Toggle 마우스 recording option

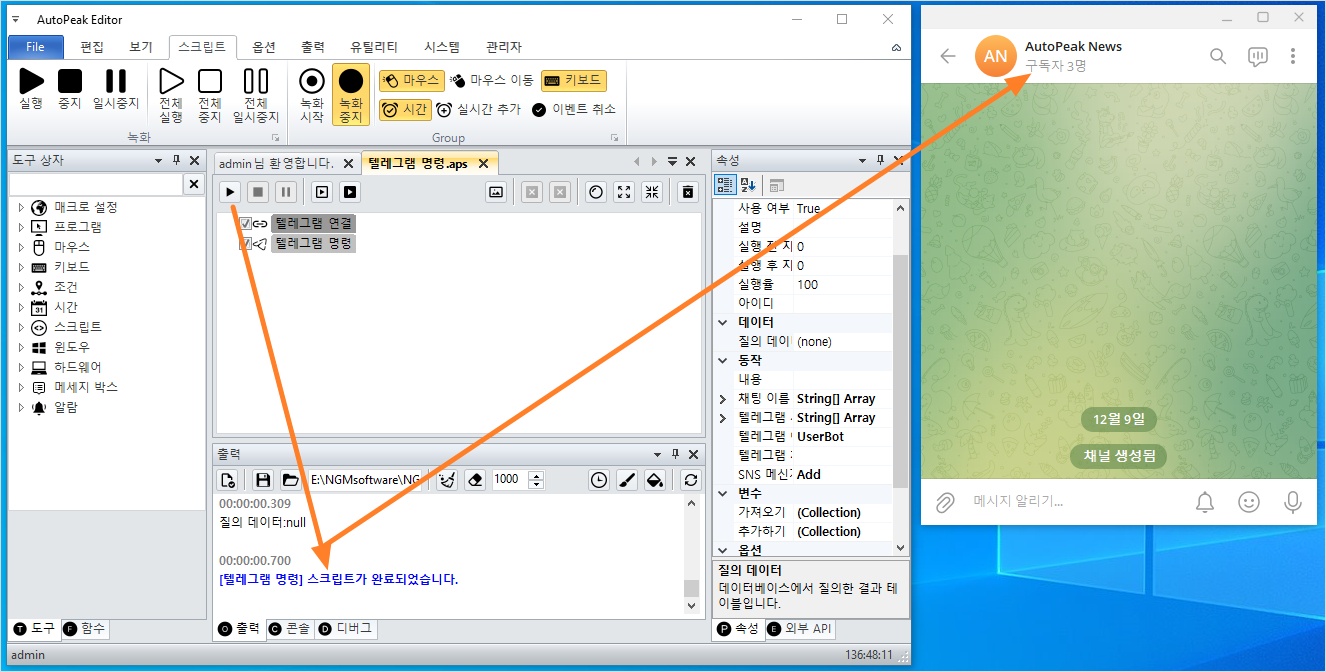[x=411, y=80]
